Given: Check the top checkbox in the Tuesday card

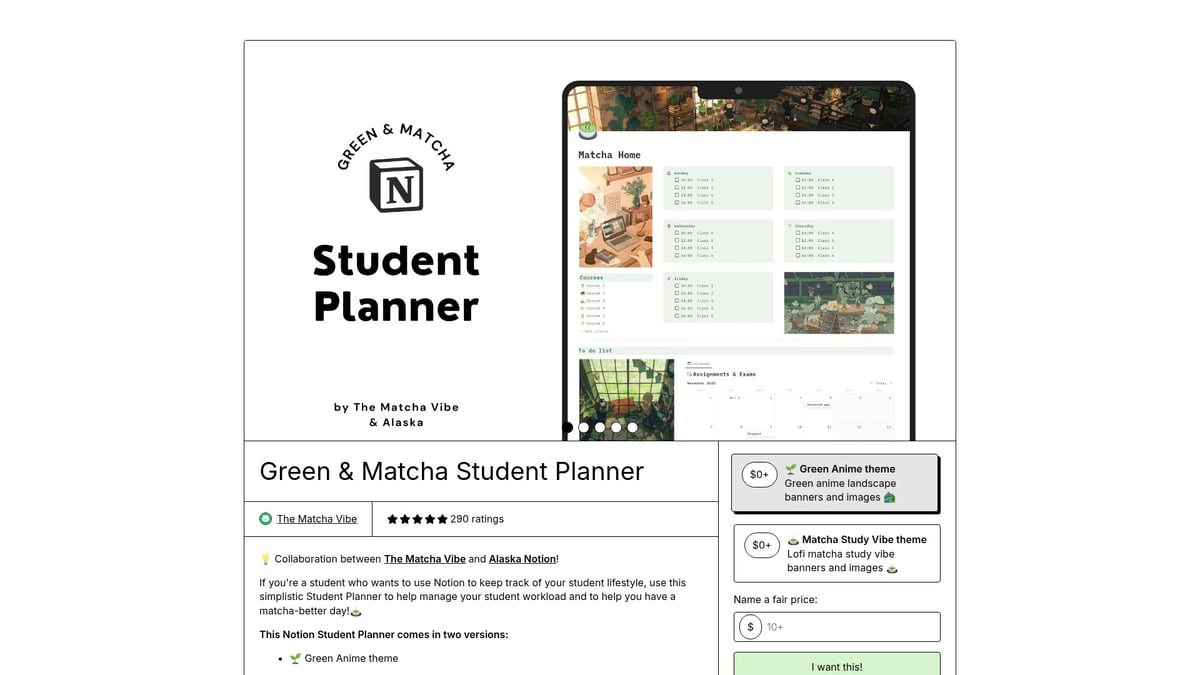Looking at the screenshot, I should tap(797, 180).
